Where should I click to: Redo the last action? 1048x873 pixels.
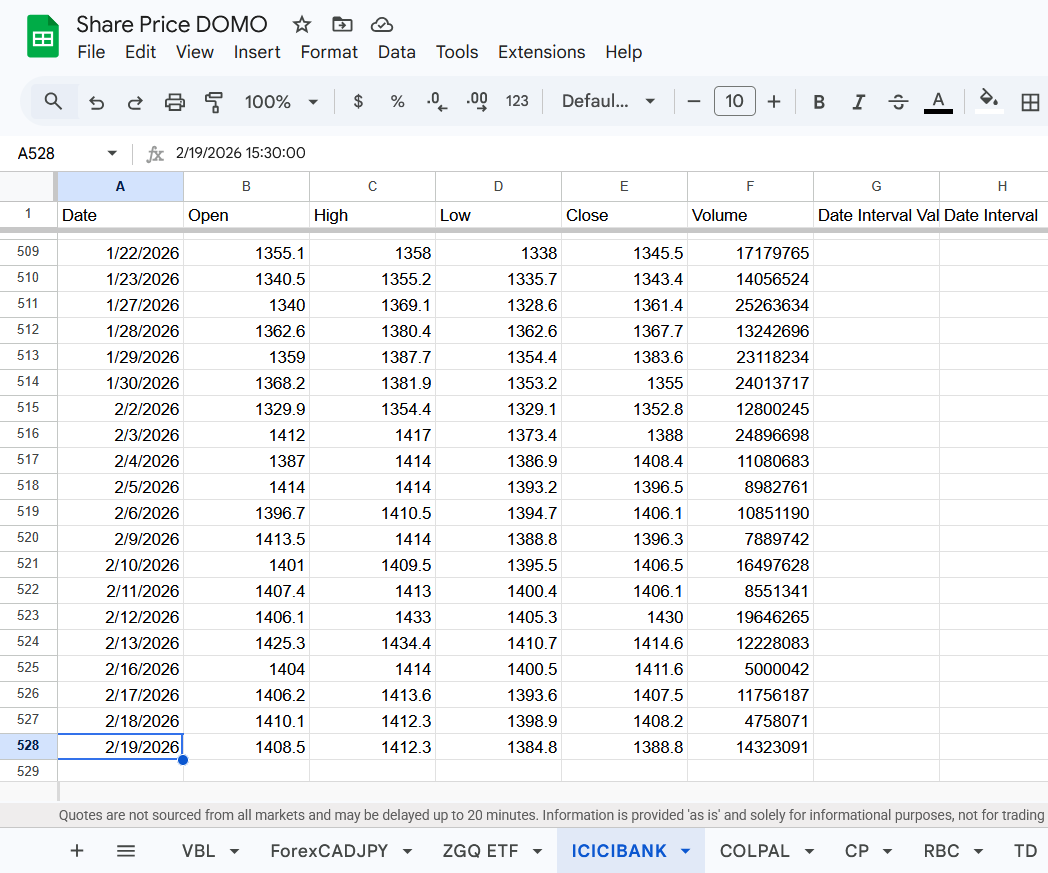pyautogui.click(x=135, y=102)
